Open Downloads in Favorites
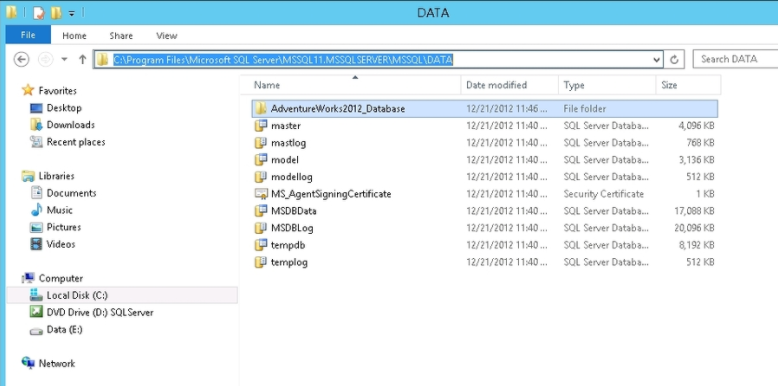Image resolution: width=778 pixels, height=386 pixels. click(70, 125)
